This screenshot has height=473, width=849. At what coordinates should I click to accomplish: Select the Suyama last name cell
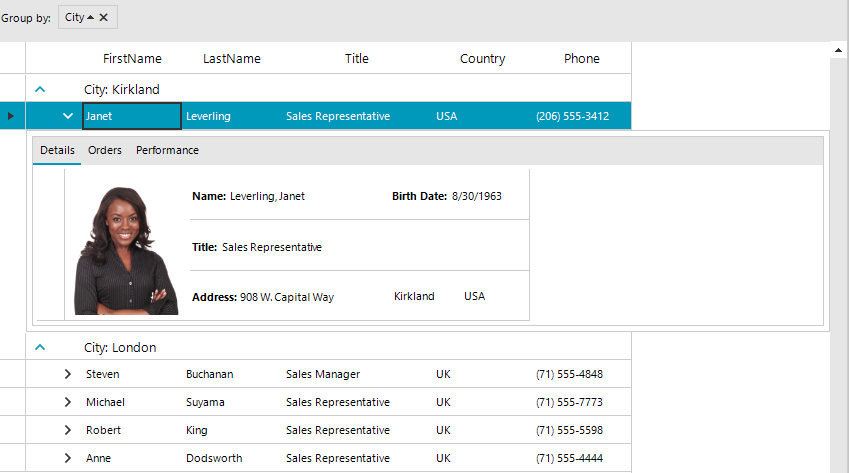[x=232, y=402]
